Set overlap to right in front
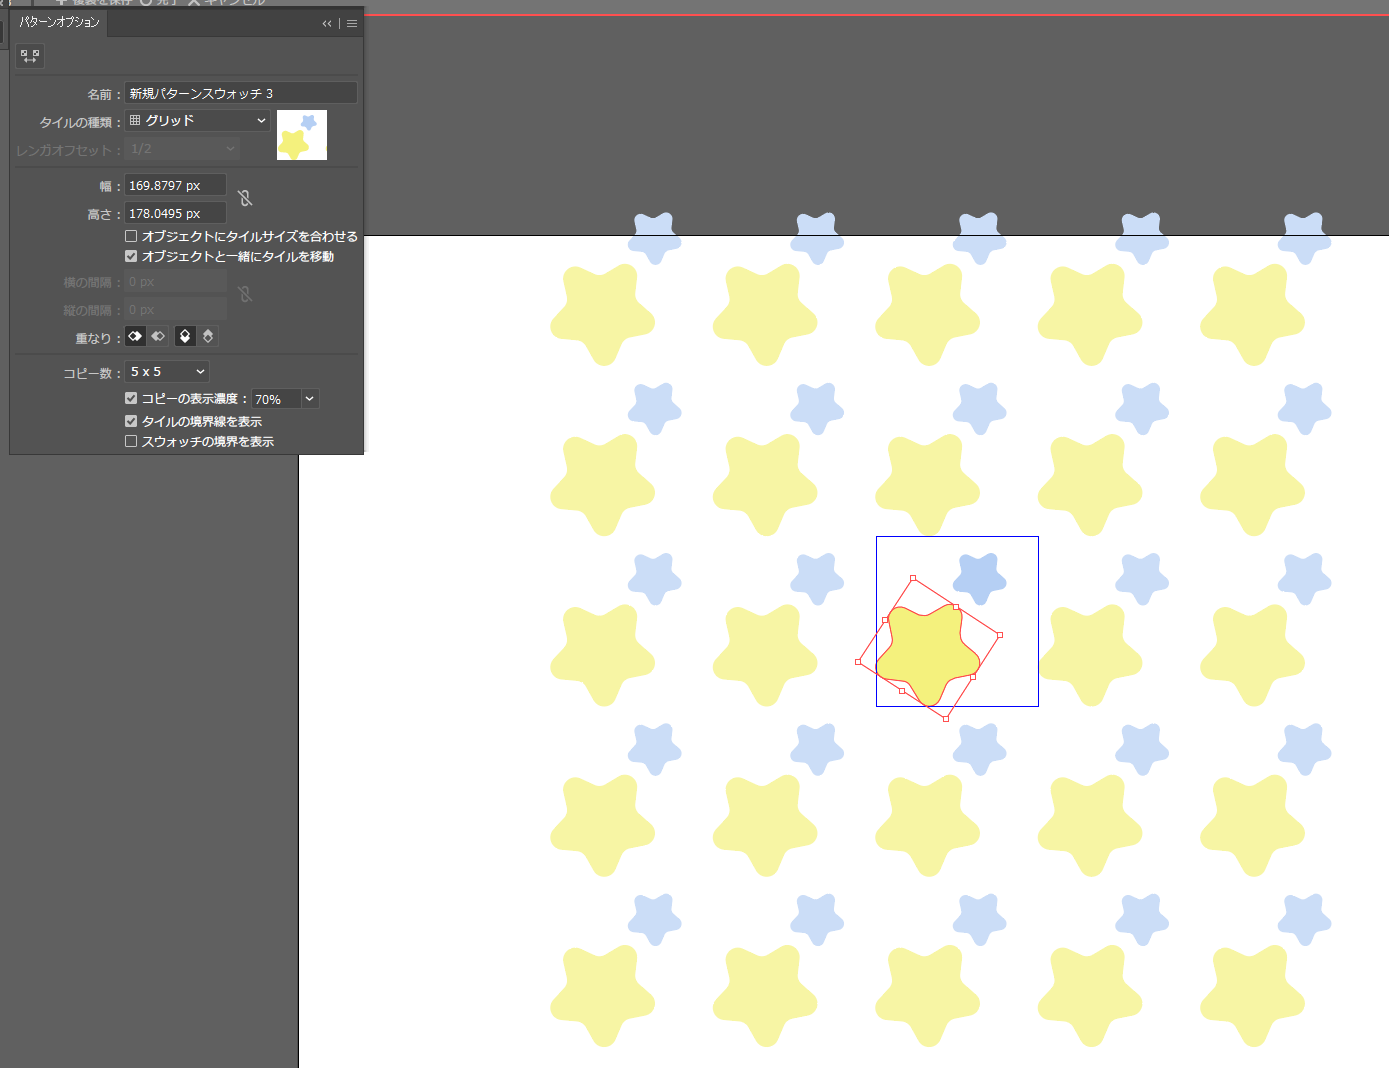The image size is (1389, 1068). [x=158, y=336]
